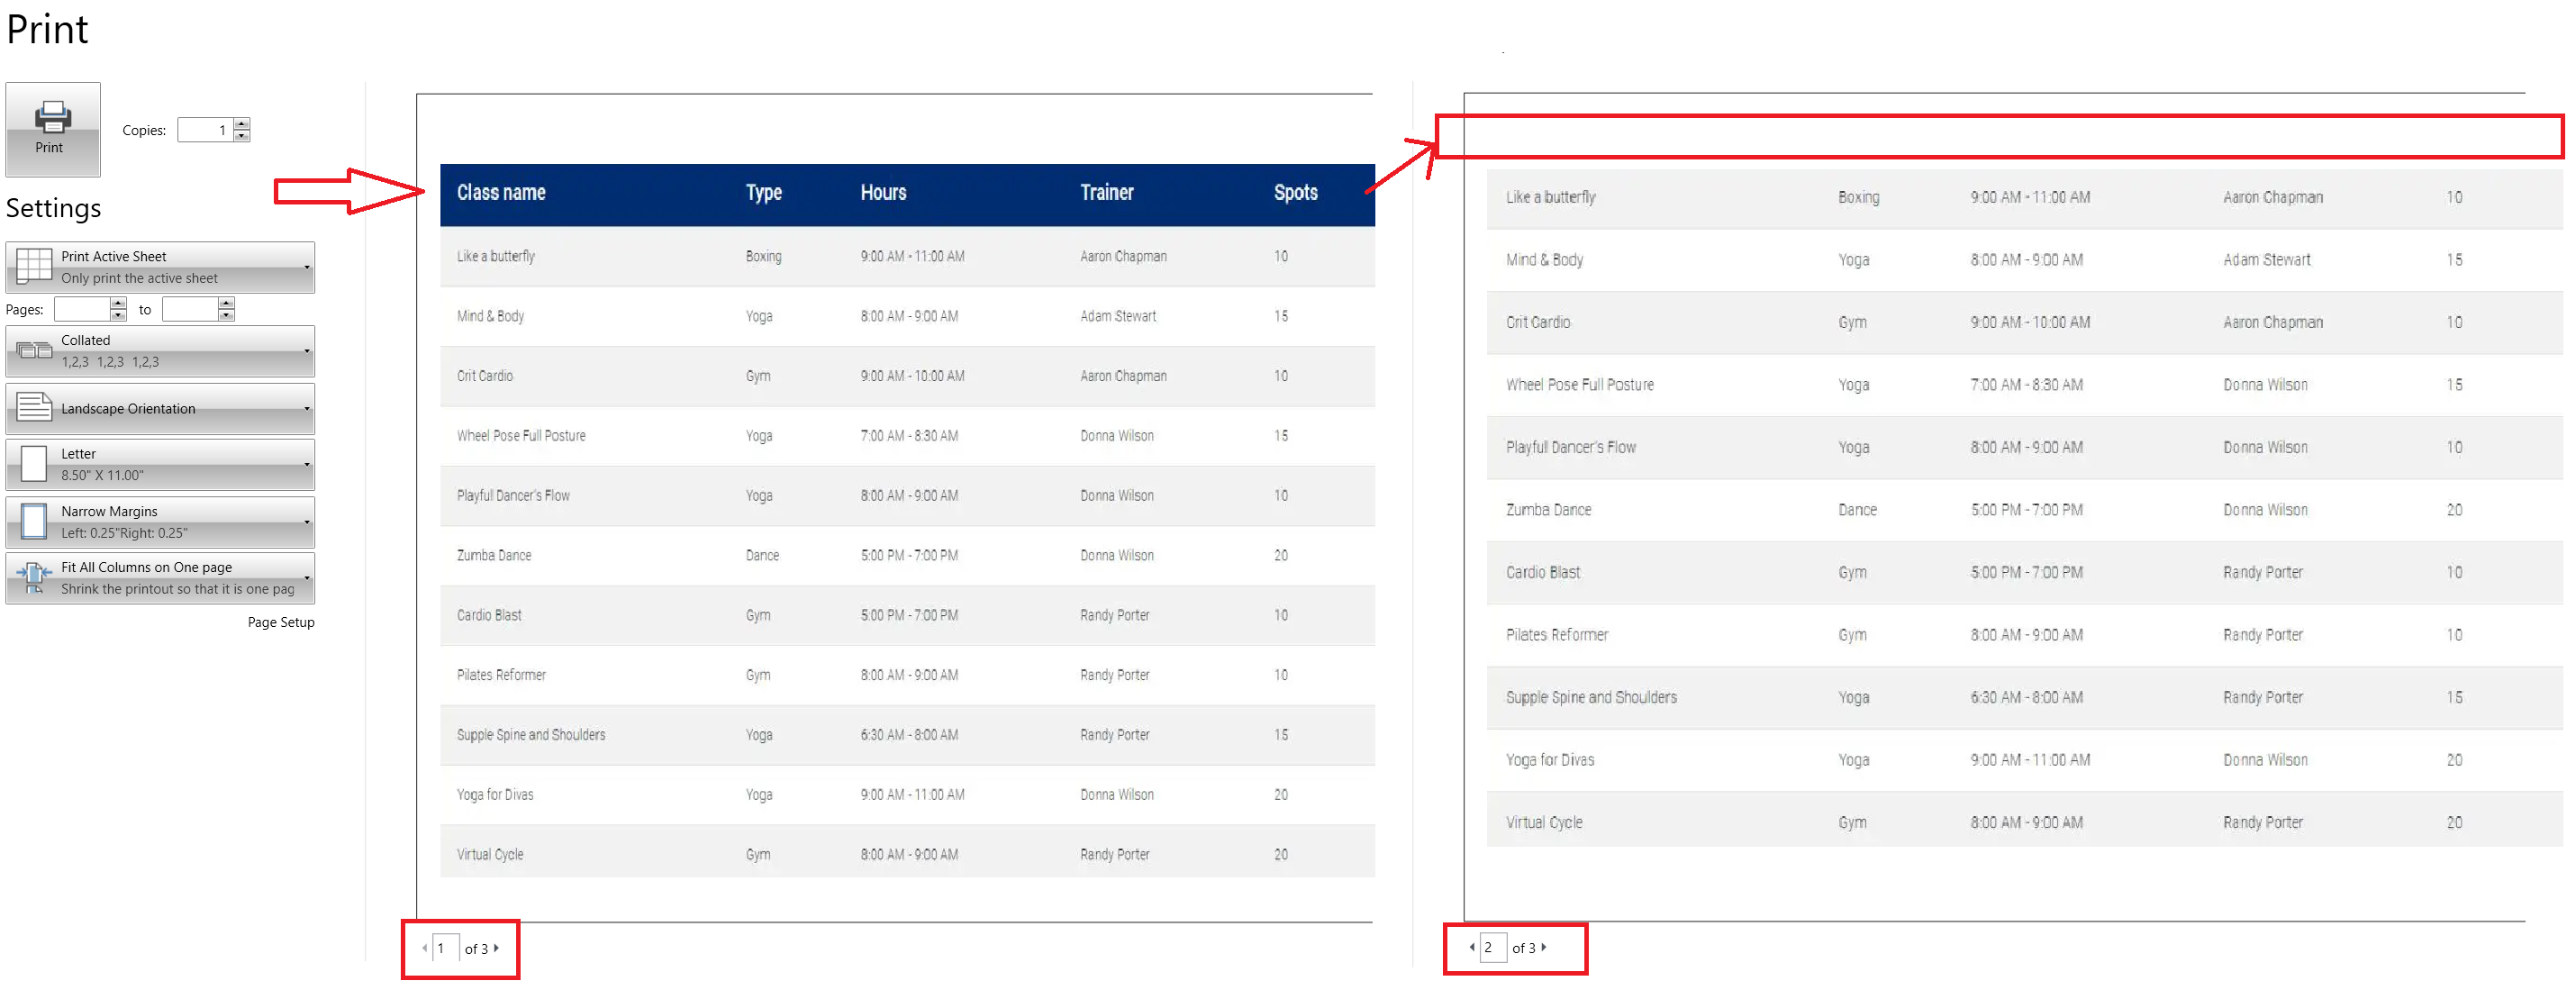Go to previous page in right preview

[1472, 947]
